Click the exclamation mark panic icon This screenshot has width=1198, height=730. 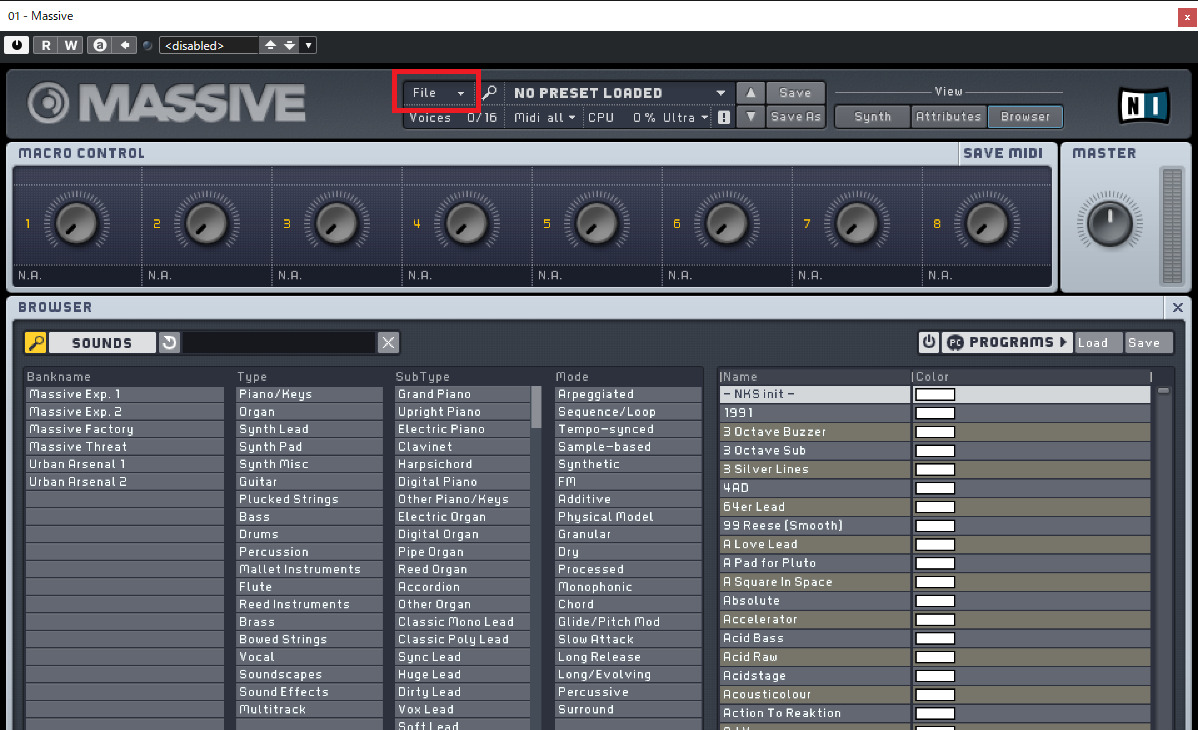pyautogui.click(x=724, y=118)
